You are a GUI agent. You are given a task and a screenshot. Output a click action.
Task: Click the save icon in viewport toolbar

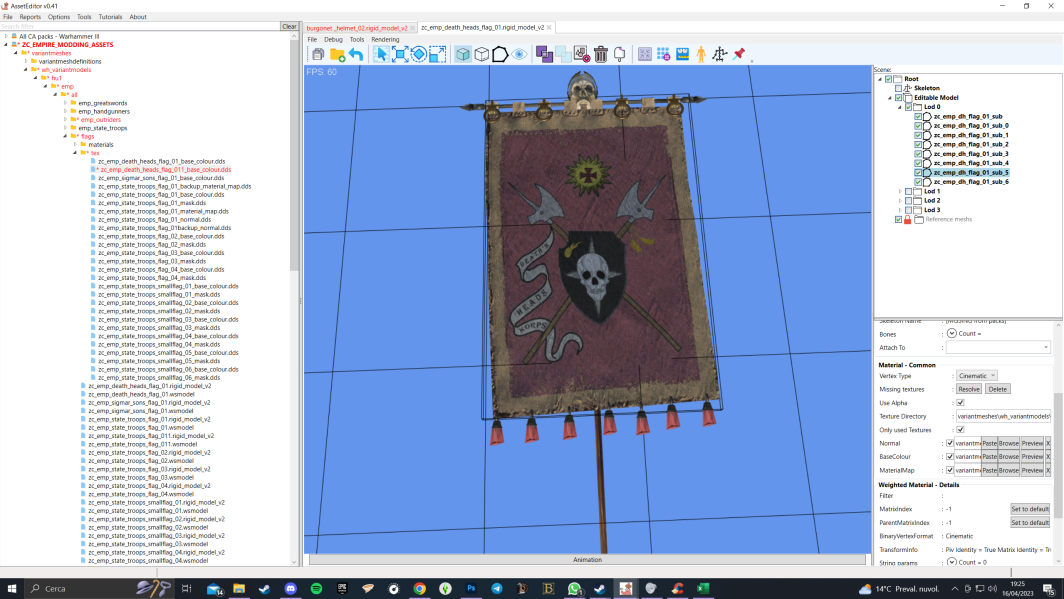pyautogui.click(x=318, y=54)
